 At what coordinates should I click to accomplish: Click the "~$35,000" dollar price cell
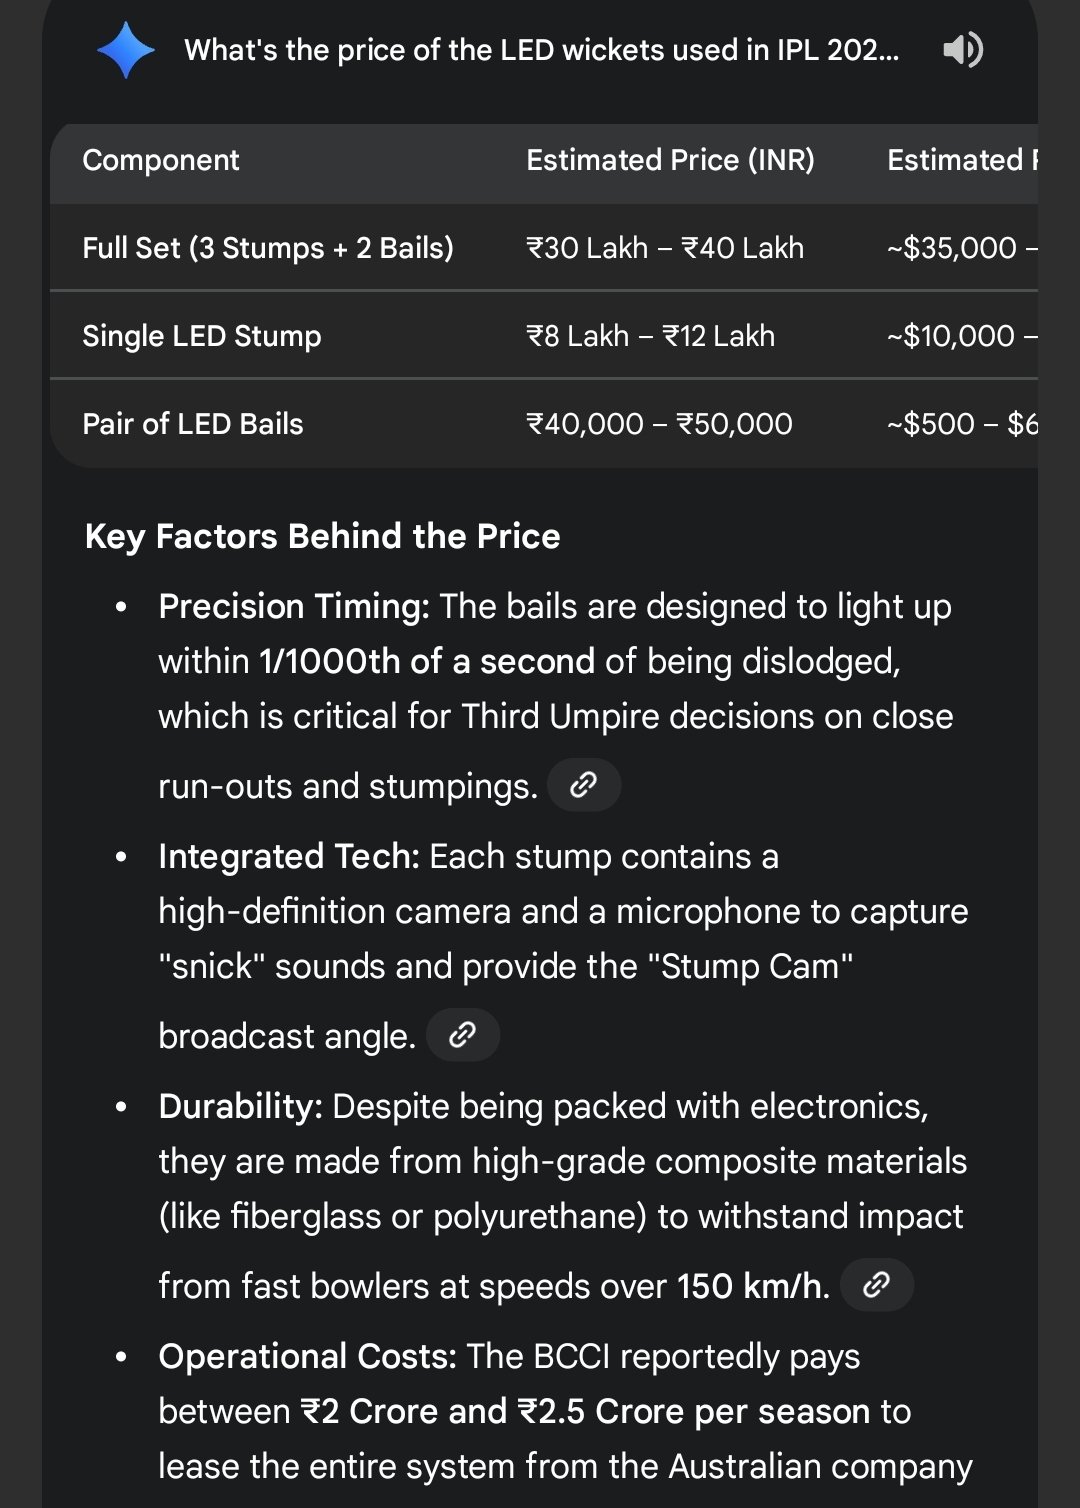click(955, 248)
